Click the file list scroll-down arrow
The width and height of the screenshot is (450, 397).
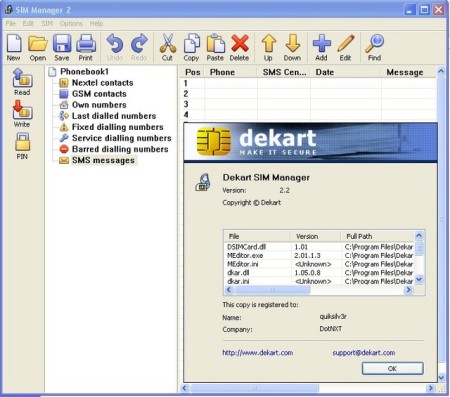(419, 279)
